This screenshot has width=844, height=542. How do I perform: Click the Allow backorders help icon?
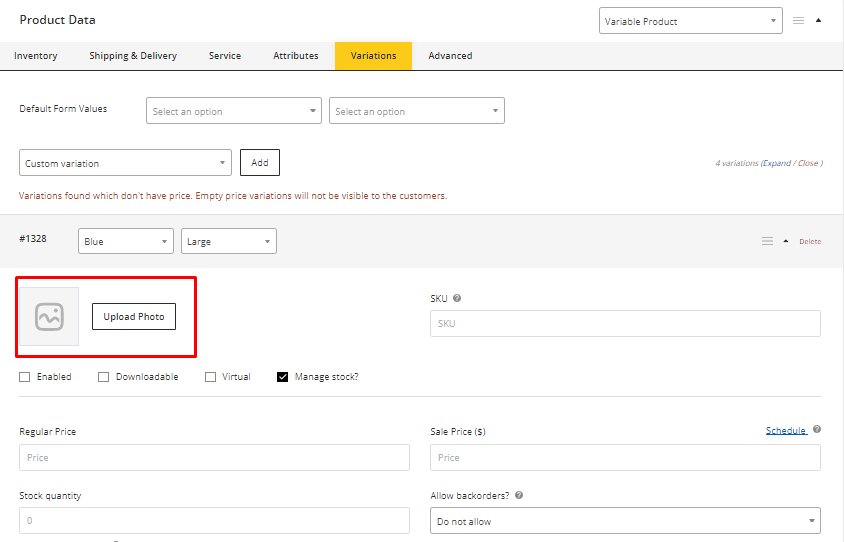coord(518,495)
